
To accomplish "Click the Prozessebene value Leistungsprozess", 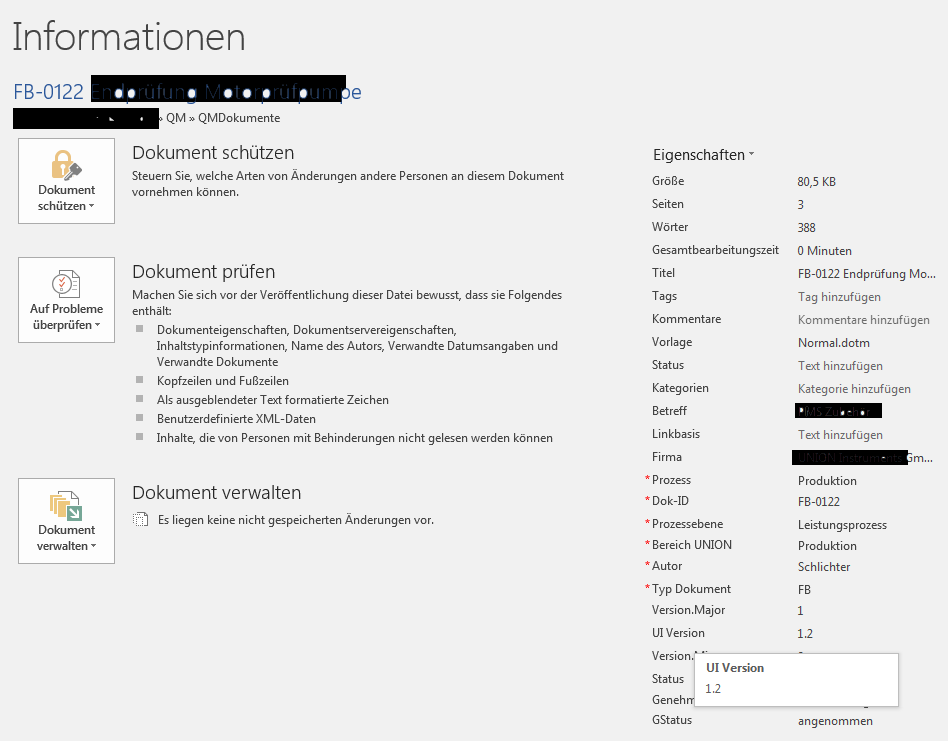I will point(842,525).
